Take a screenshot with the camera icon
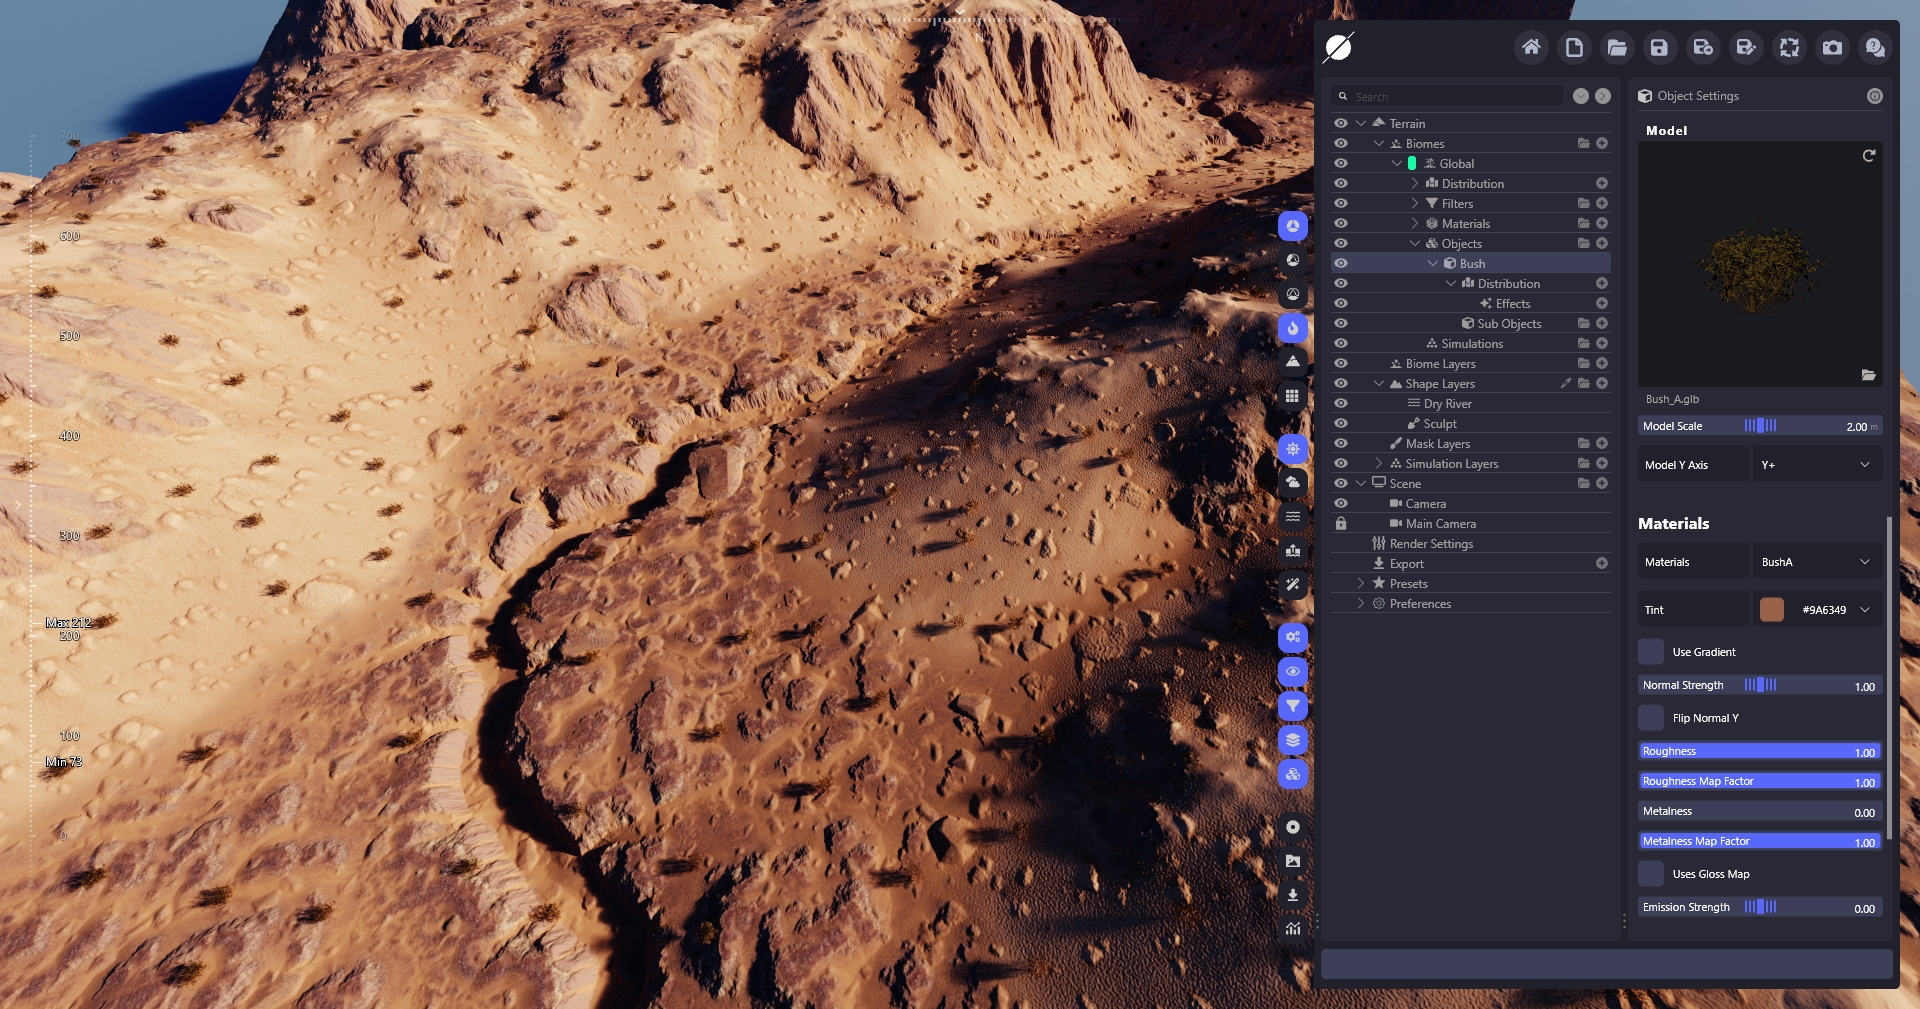This screenshot has width=1920, height=1009. click(1832, 47)
